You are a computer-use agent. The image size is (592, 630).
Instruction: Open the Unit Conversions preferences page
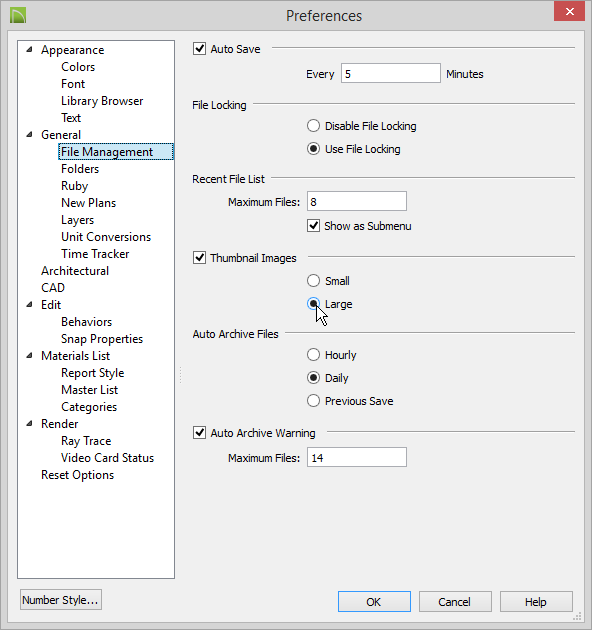[106, 237]
